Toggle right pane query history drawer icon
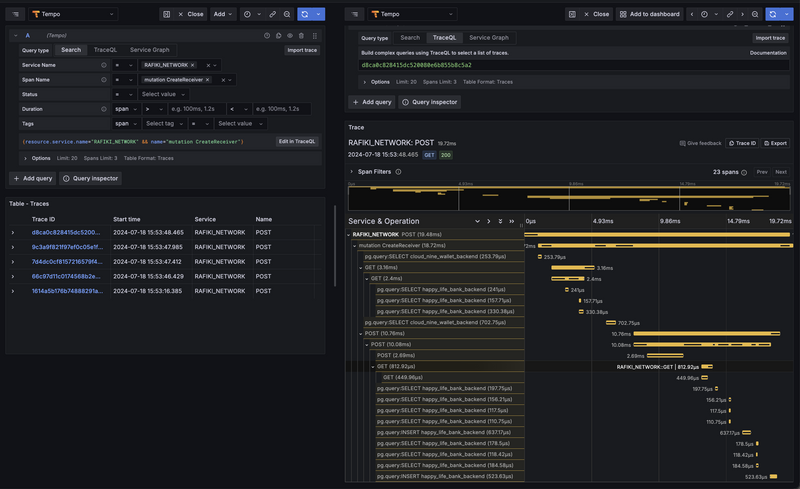 tap(355, 14)
